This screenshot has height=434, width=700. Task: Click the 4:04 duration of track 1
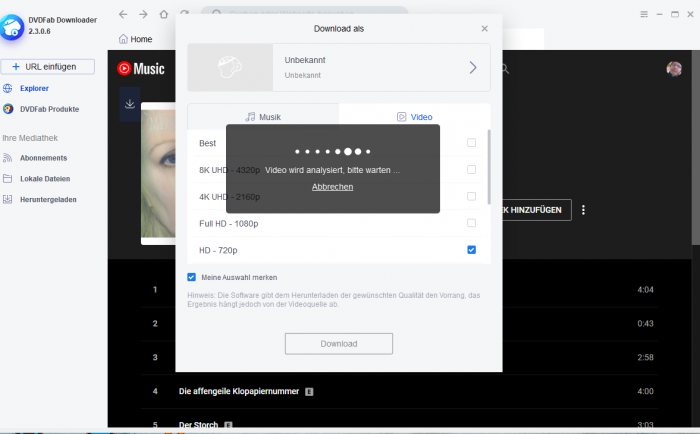click(645, 290)
